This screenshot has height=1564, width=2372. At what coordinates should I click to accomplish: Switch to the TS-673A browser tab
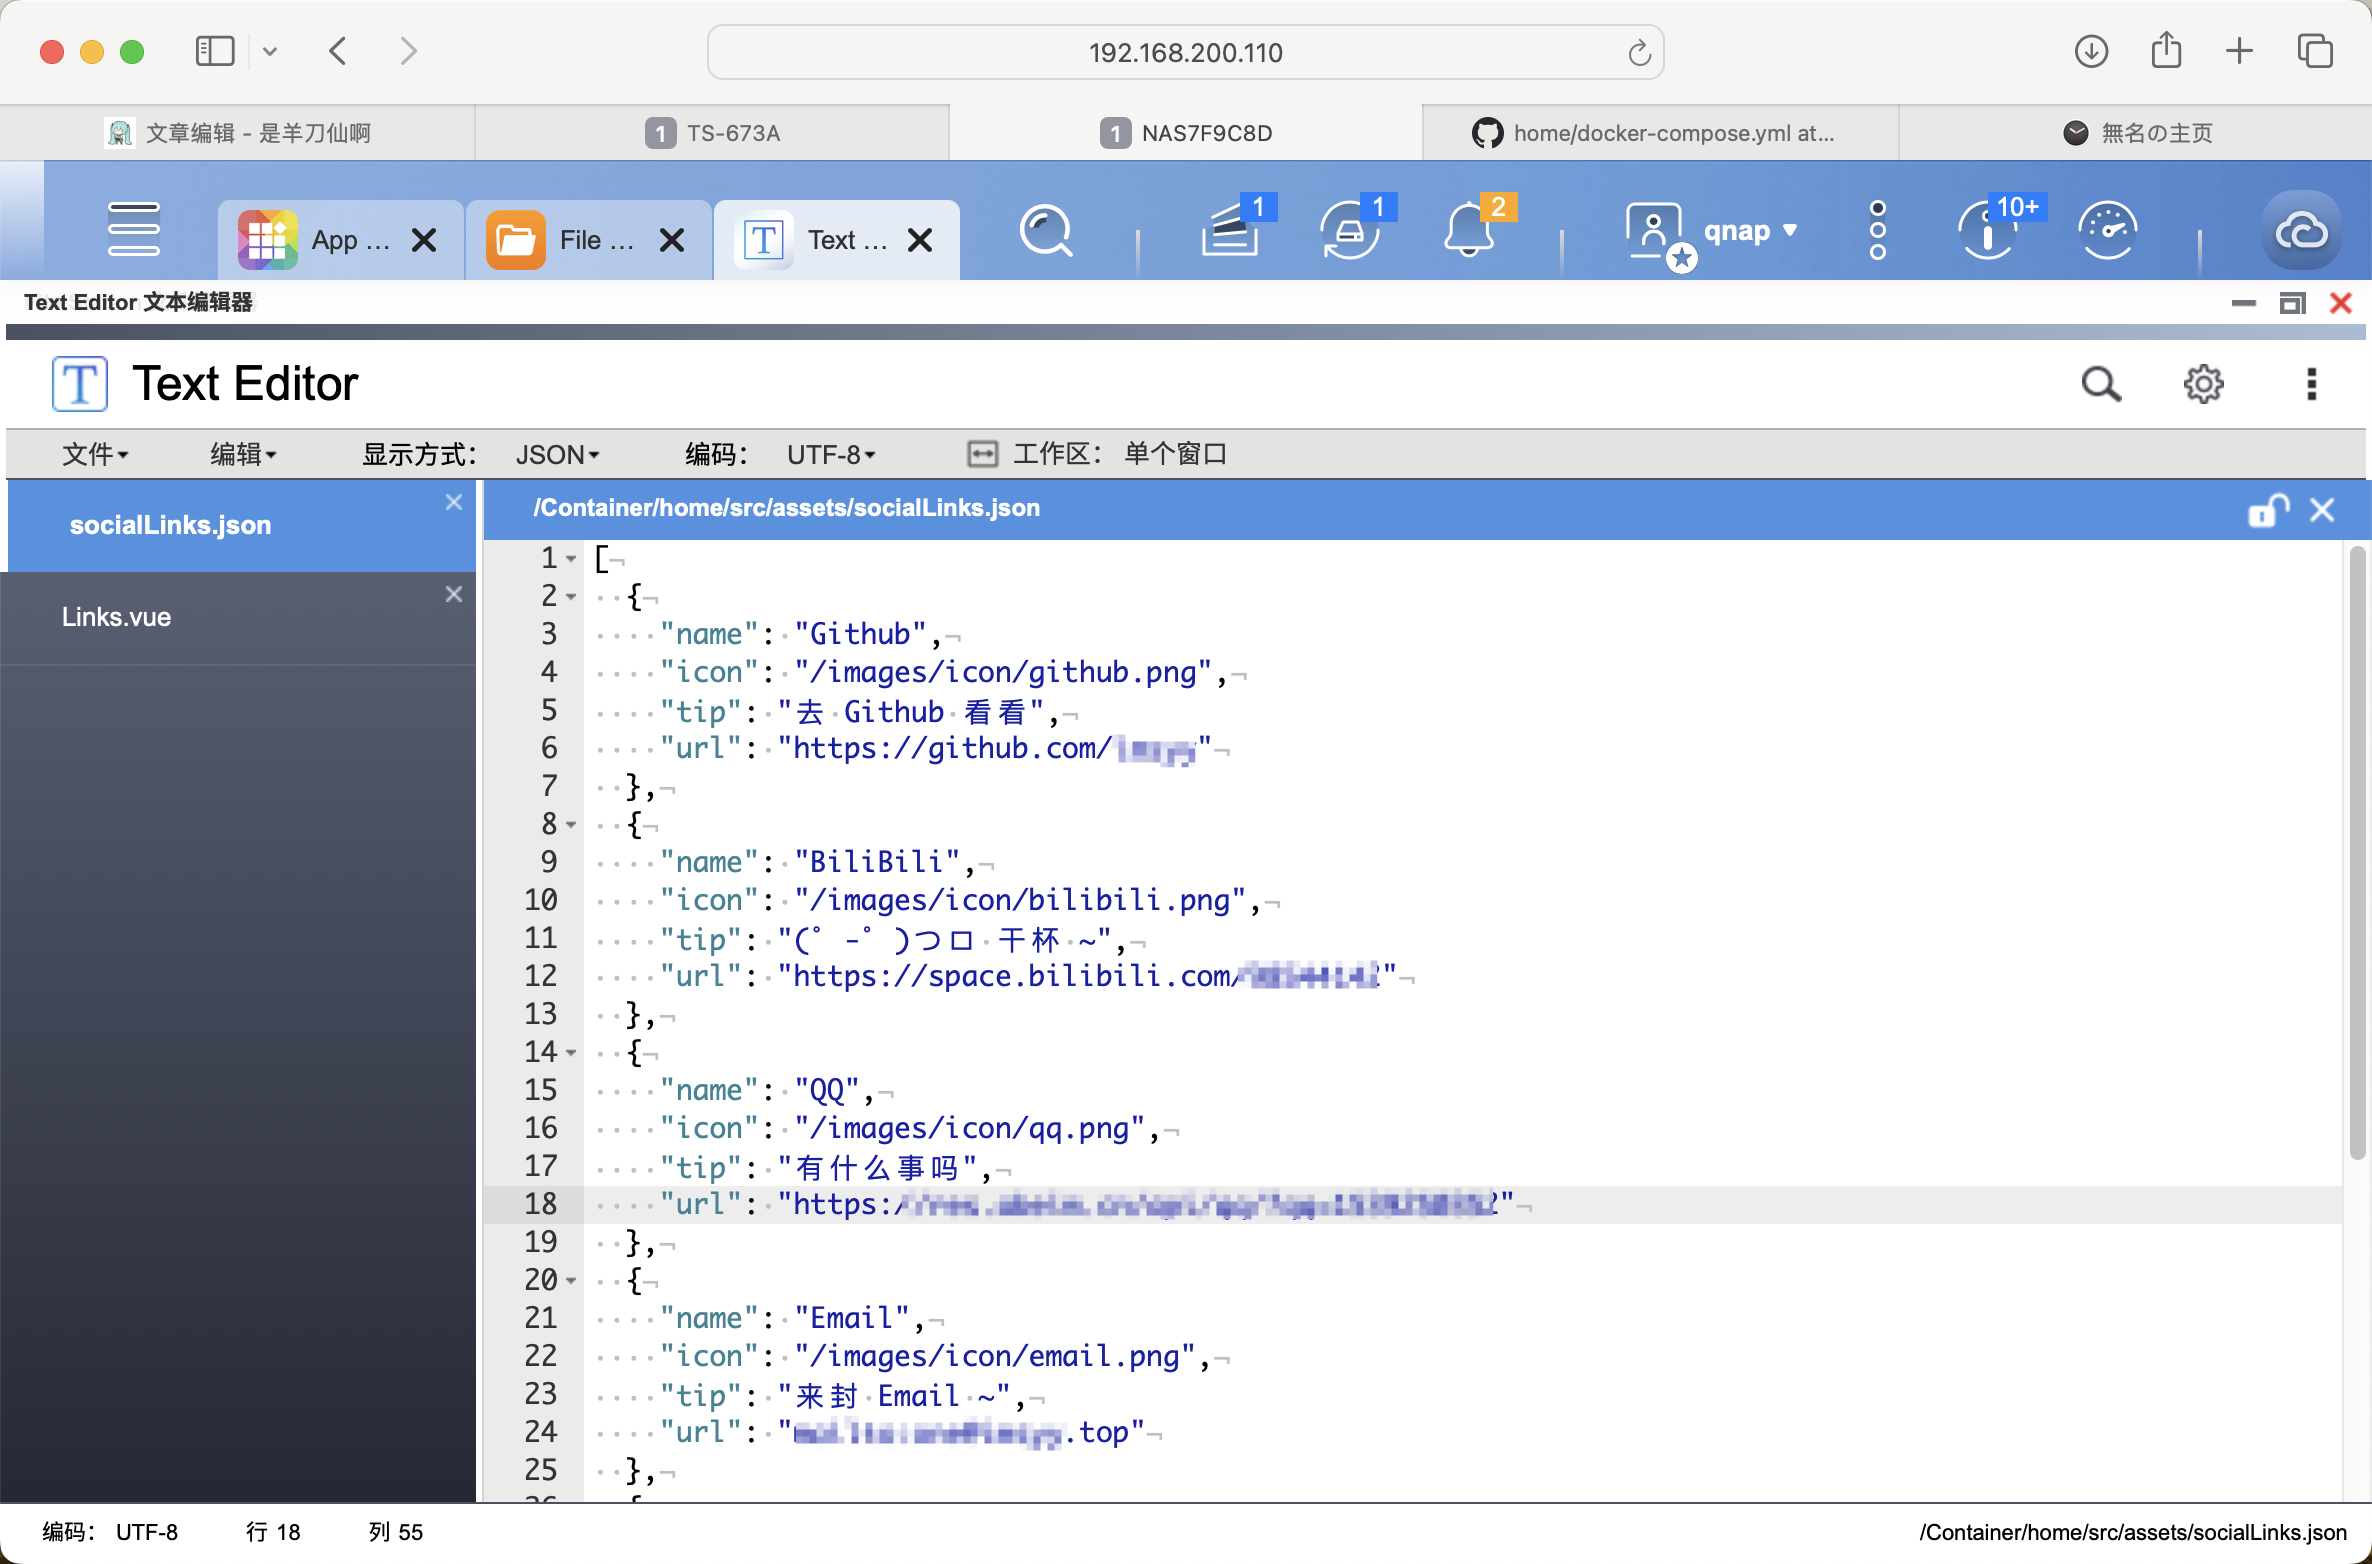(x=712, y=133)
